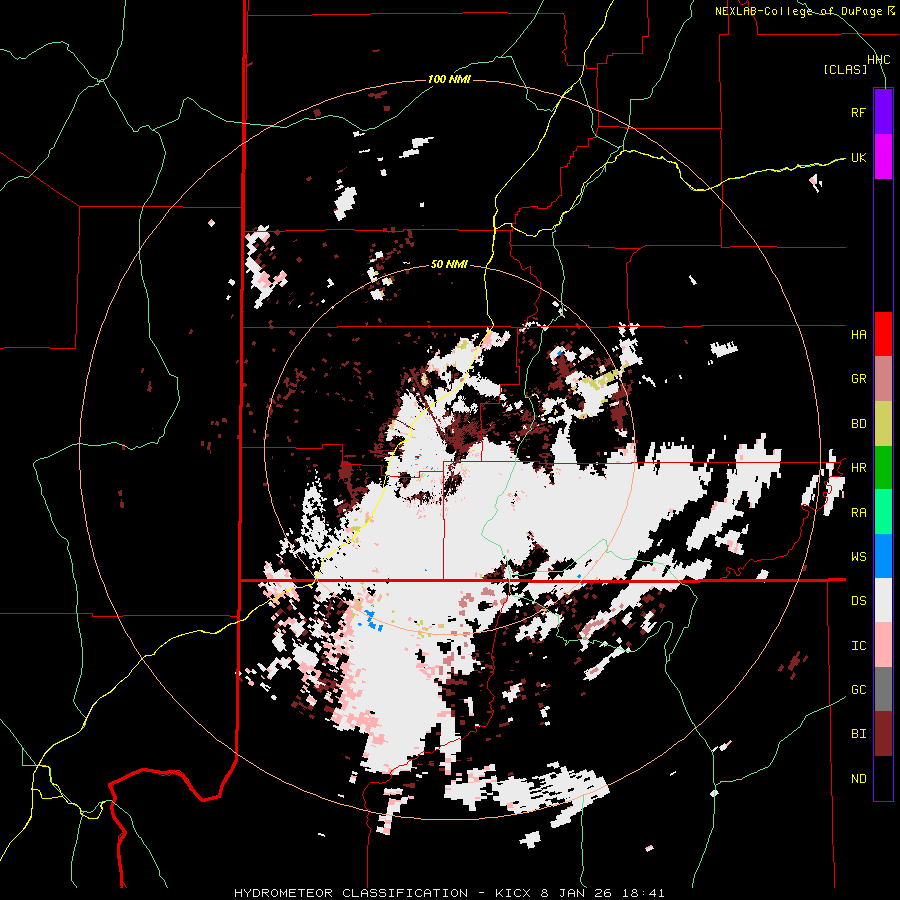This screenshot has height=900, width=900.
Task: Click the 100 NMI range ring label
Action: (x=449, y=79)
